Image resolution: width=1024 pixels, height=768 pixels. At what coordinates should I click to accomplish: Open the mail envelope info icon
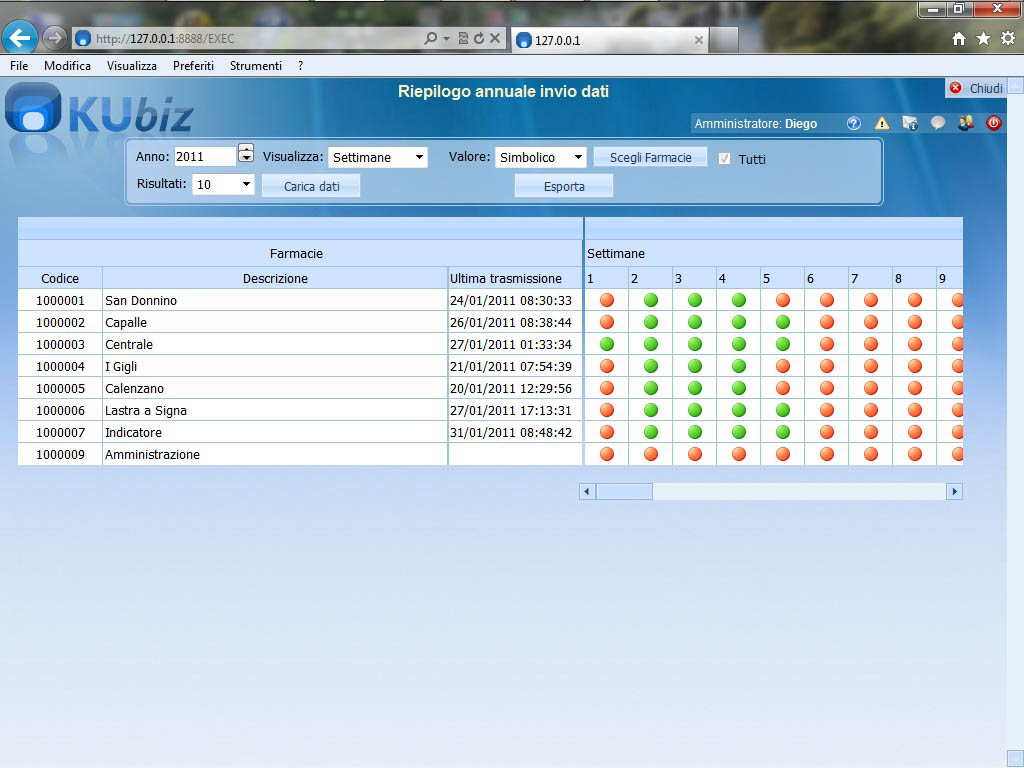click(x=909, y=124)
